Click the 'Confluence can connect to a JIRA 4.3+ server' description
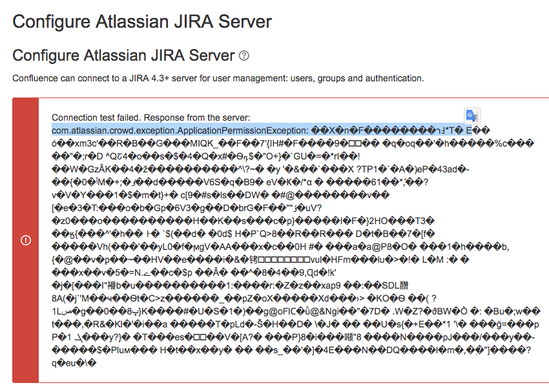The image size is (549, 392). click(218, 78)
